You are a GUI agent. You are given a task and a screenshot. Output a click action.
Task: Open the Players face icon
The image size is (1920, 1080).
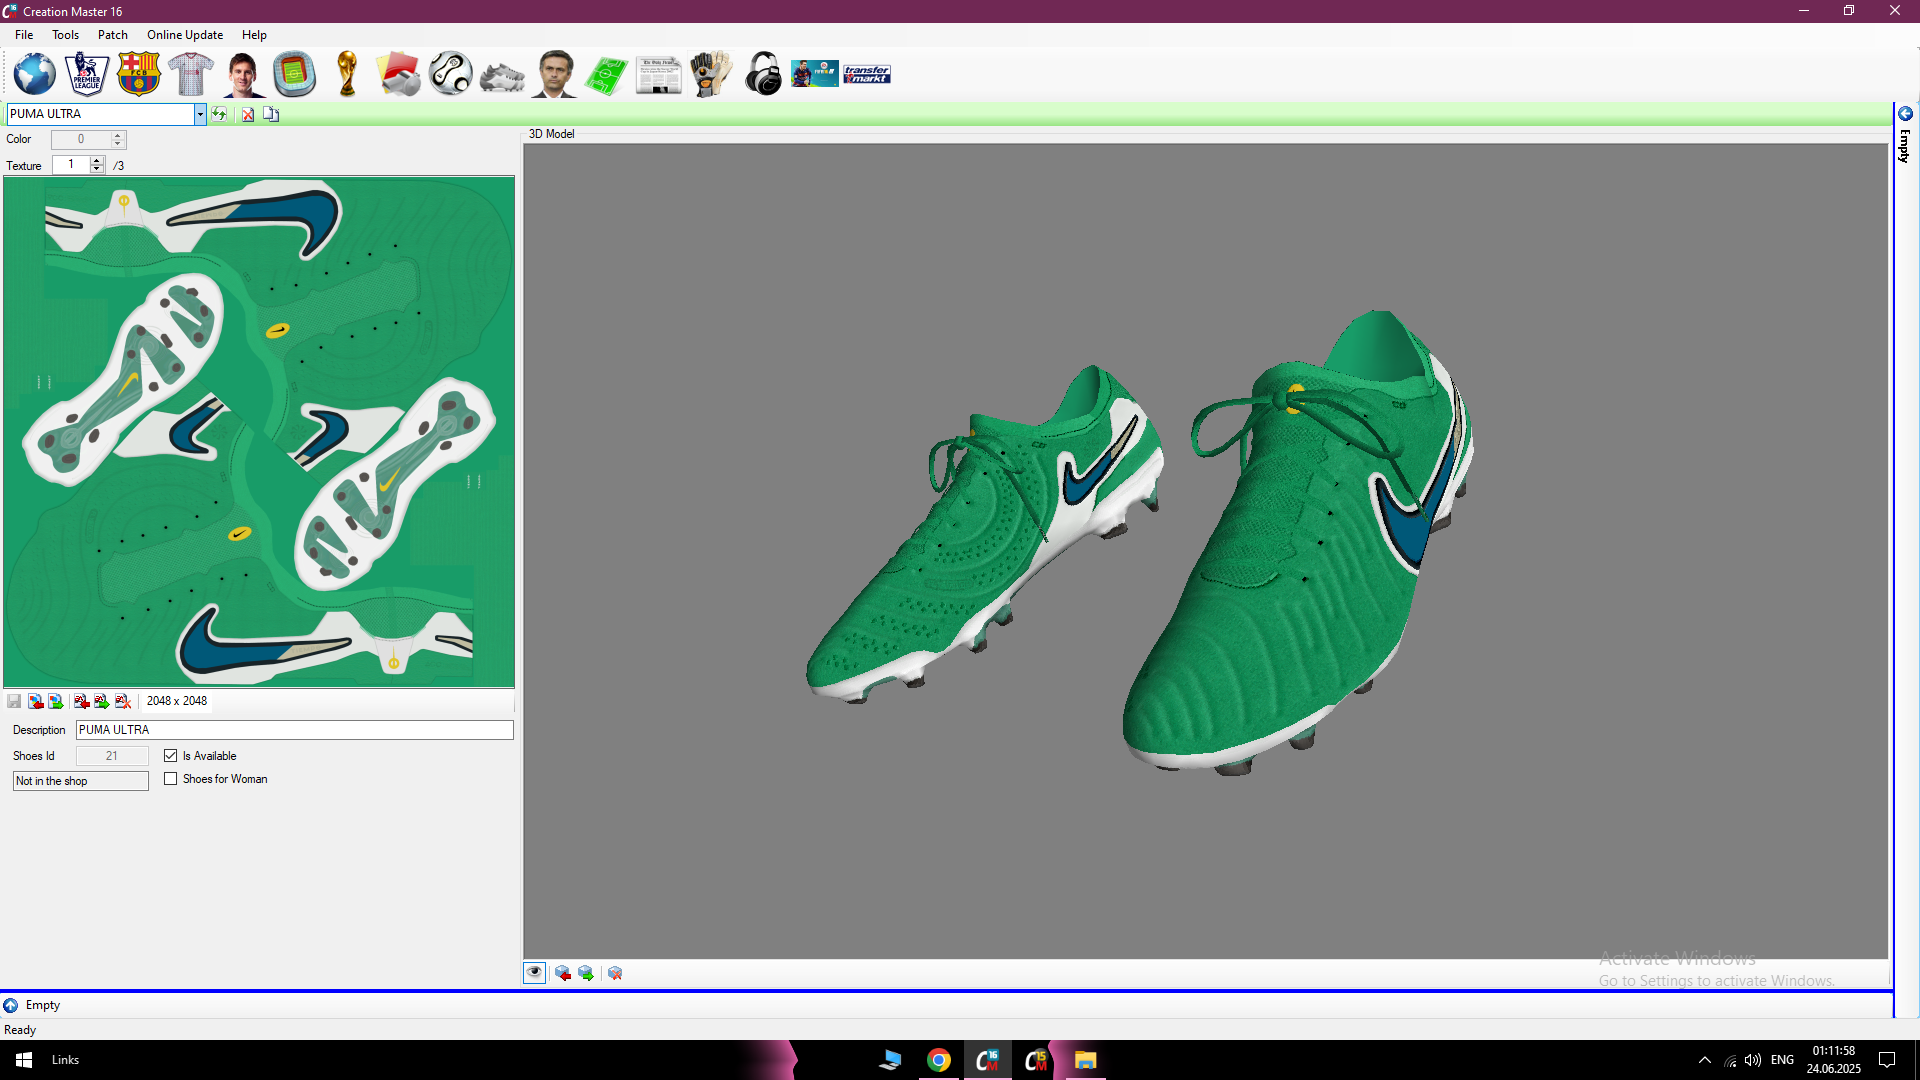point(243,74)
